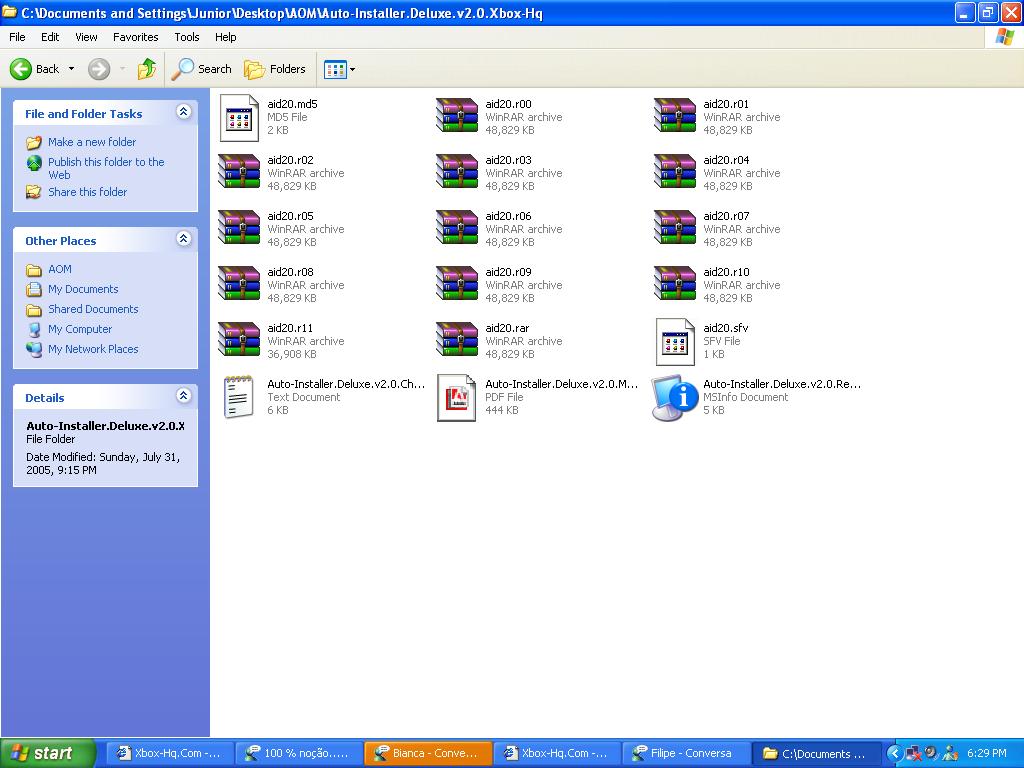
Task: Select the aid20.r06 WinRAR archive icon
Action: tap(456, 228)
